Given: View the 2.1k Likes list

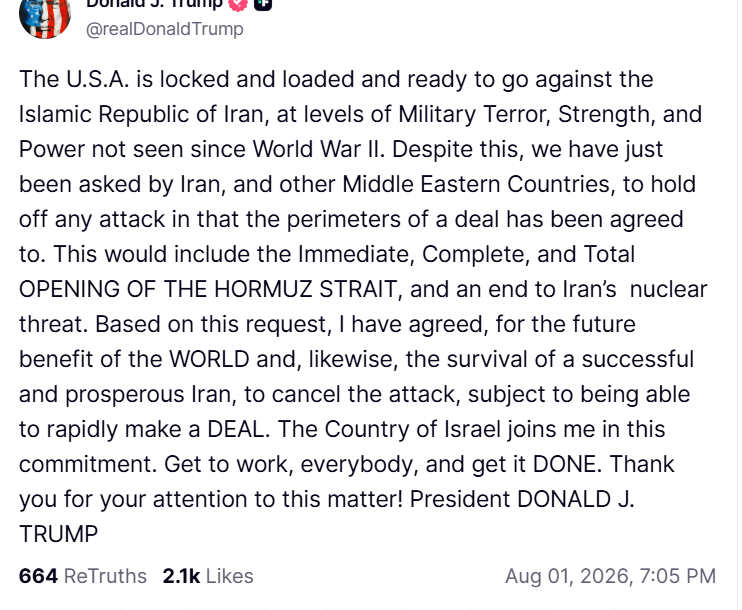Looking at the screenshot, I should tap(208, 576).
